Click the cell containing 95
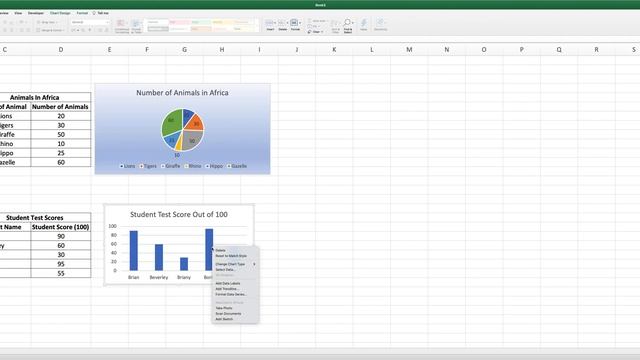Screen dimensions: 640x360 click(x=61, y=264)
